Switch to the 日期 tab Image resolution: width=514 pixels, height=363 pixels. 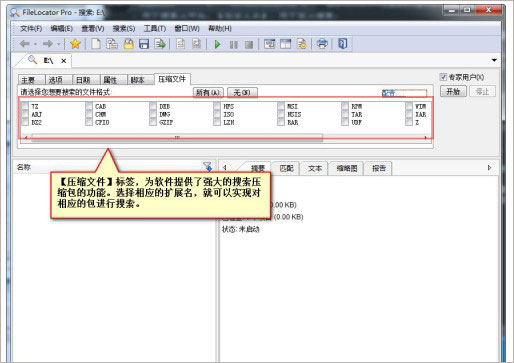(83, 80)
